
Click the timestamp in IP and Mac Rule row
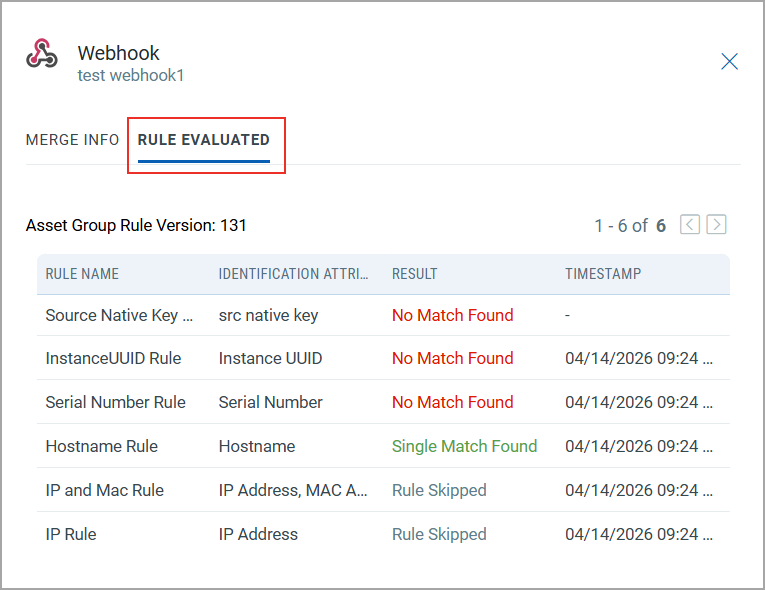[639, 490]
